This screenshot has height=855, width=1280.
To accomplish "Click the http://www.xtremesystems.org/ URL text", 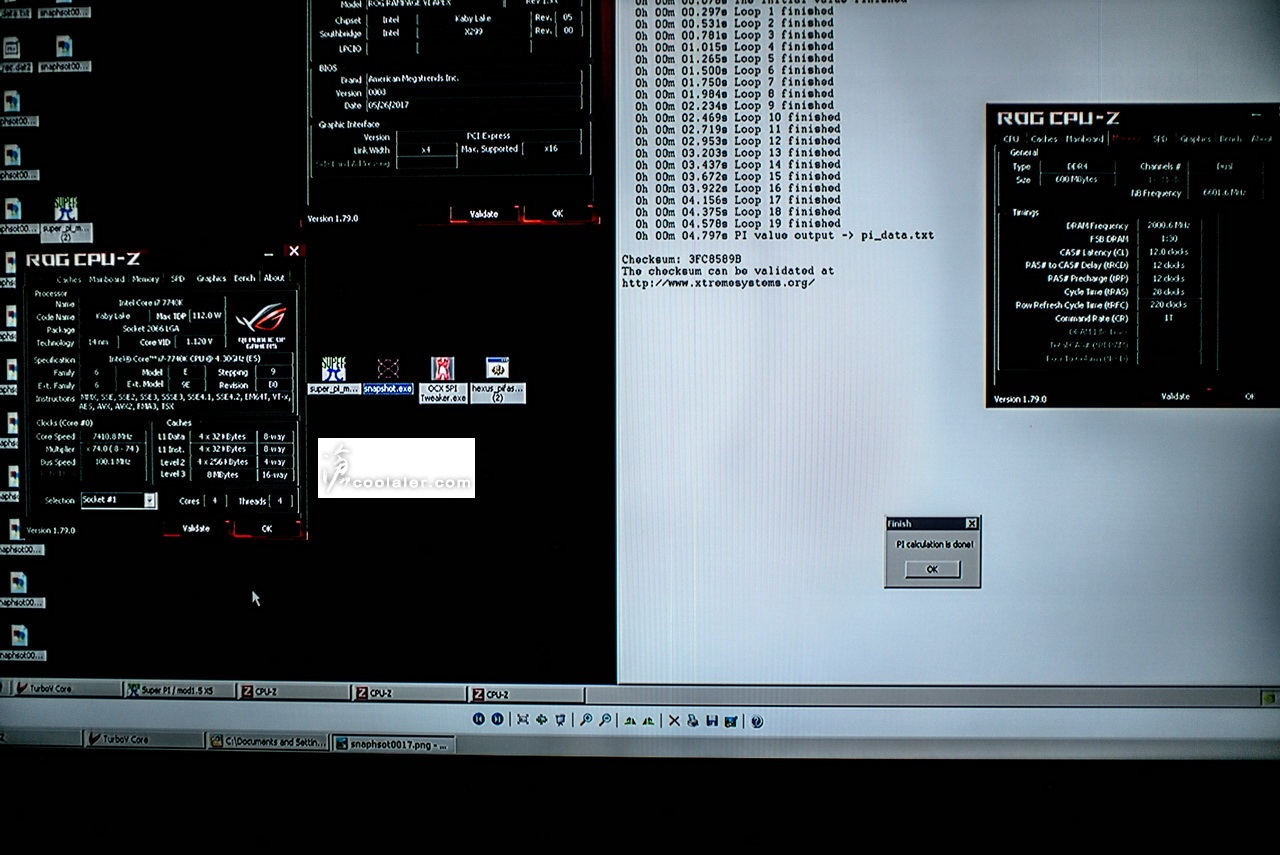I will coord(718,282).
